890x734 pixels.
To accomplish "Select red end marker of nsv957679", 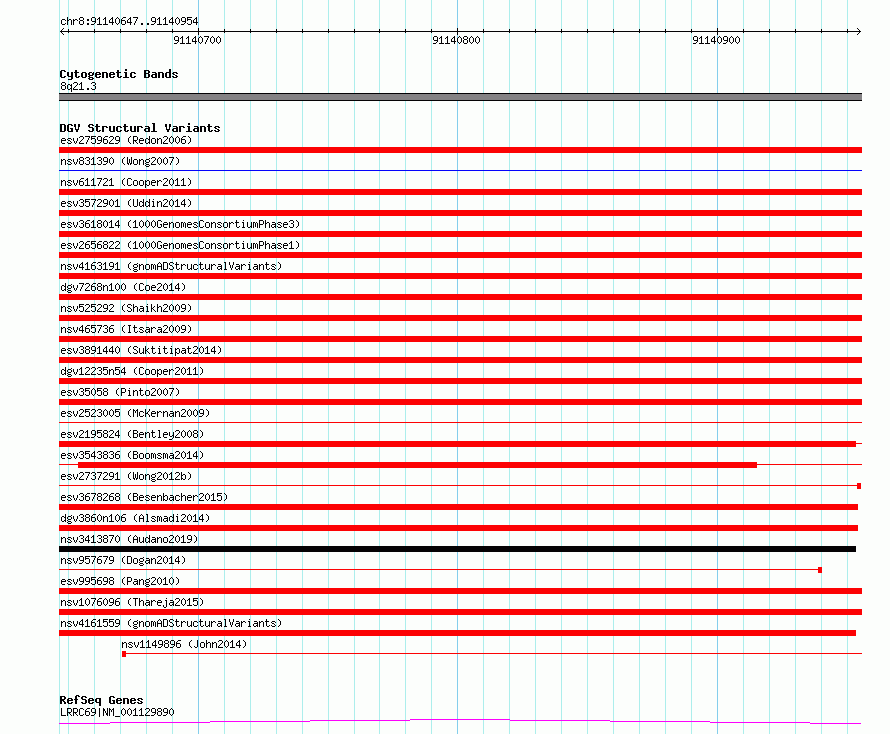I will 820,570.
